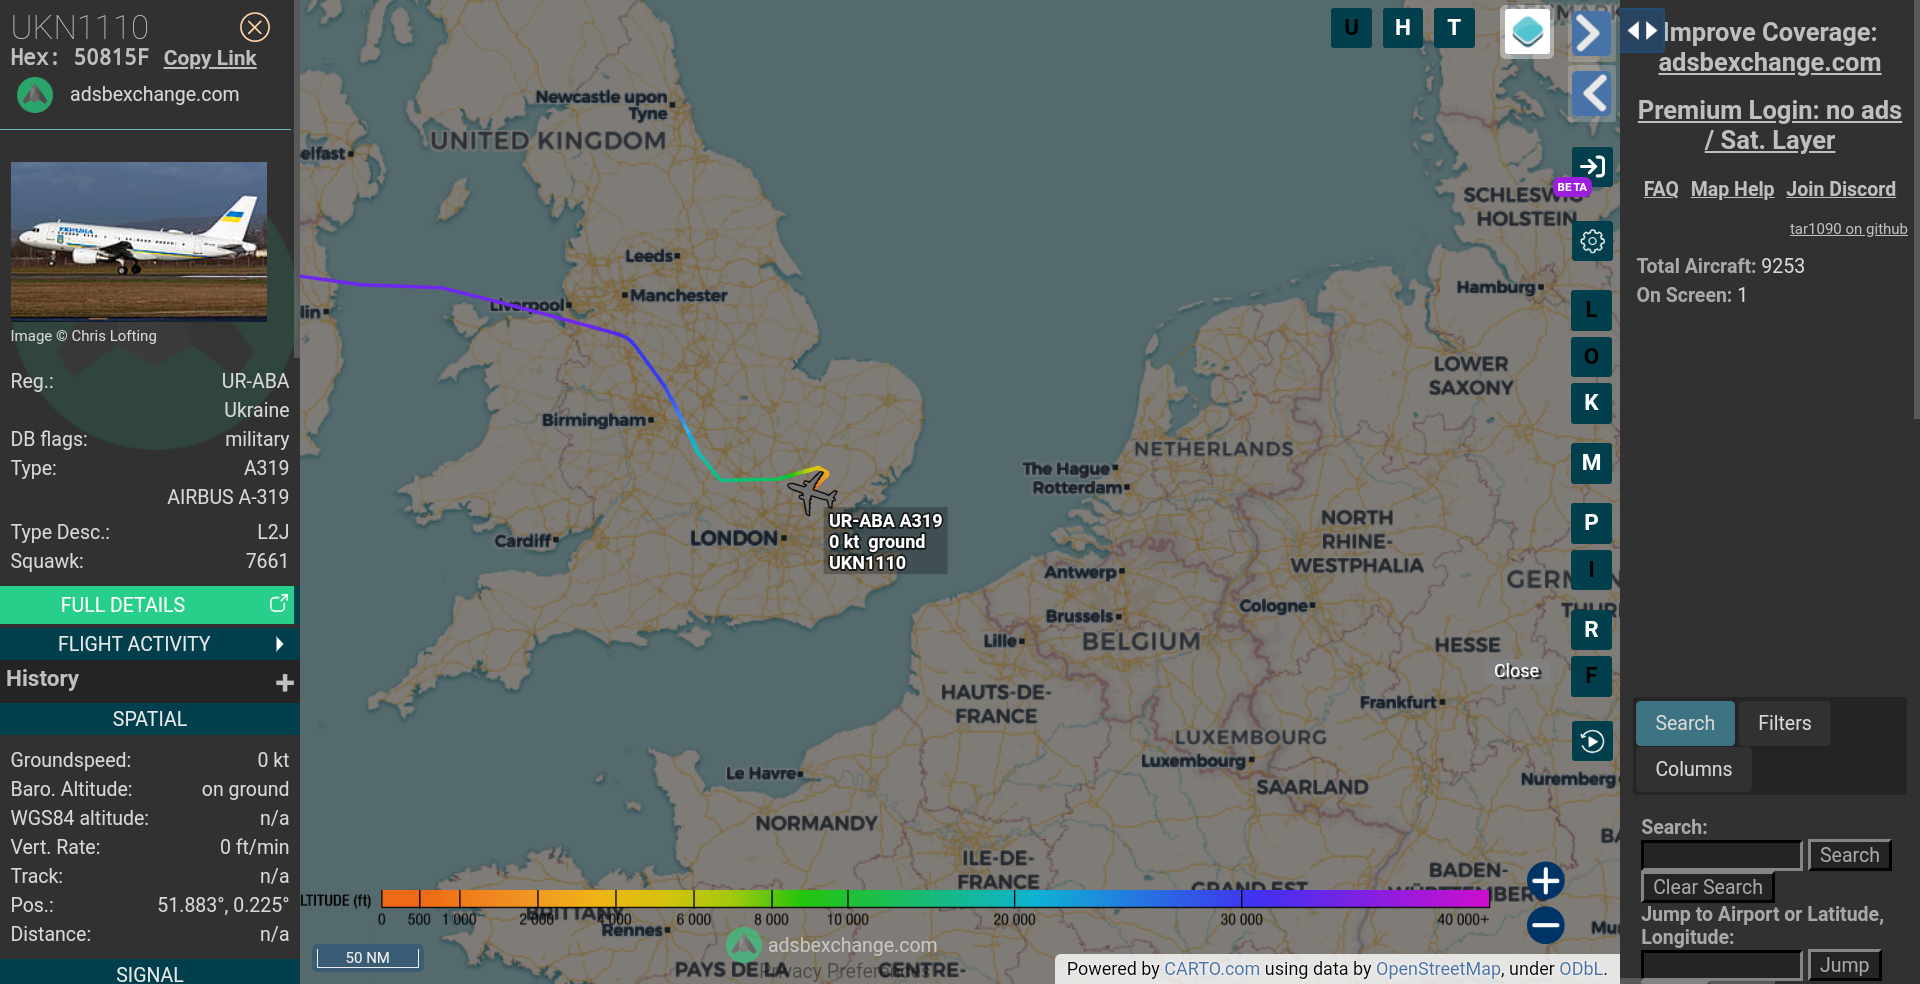Click the right chevron map button
Screen dimensions: 1920x984
click(1590, 34)
